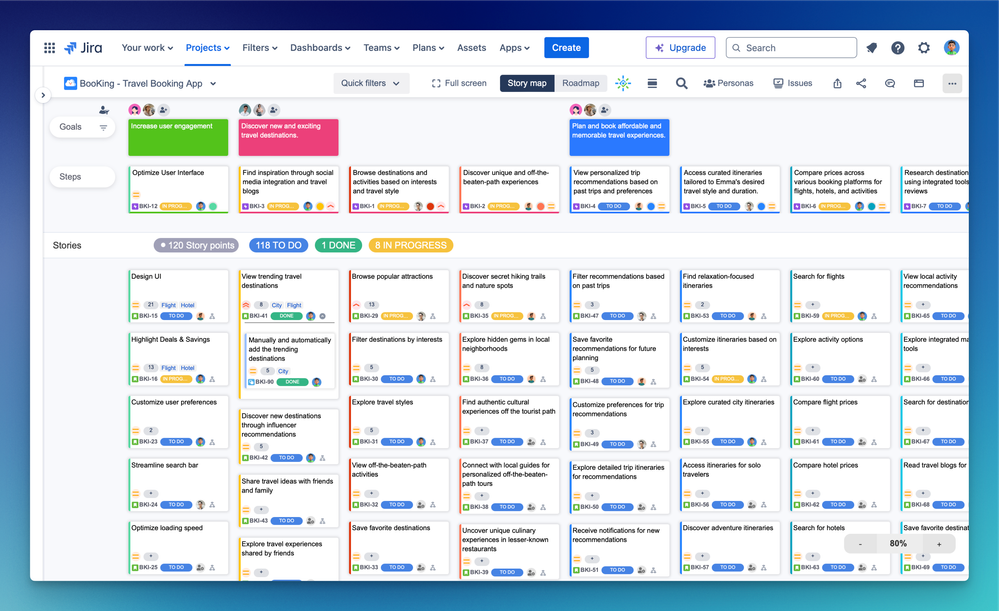Viewport: 999px width, 611px height.
Task: Open Quick filters dropdown
Action: click(371, 83)
